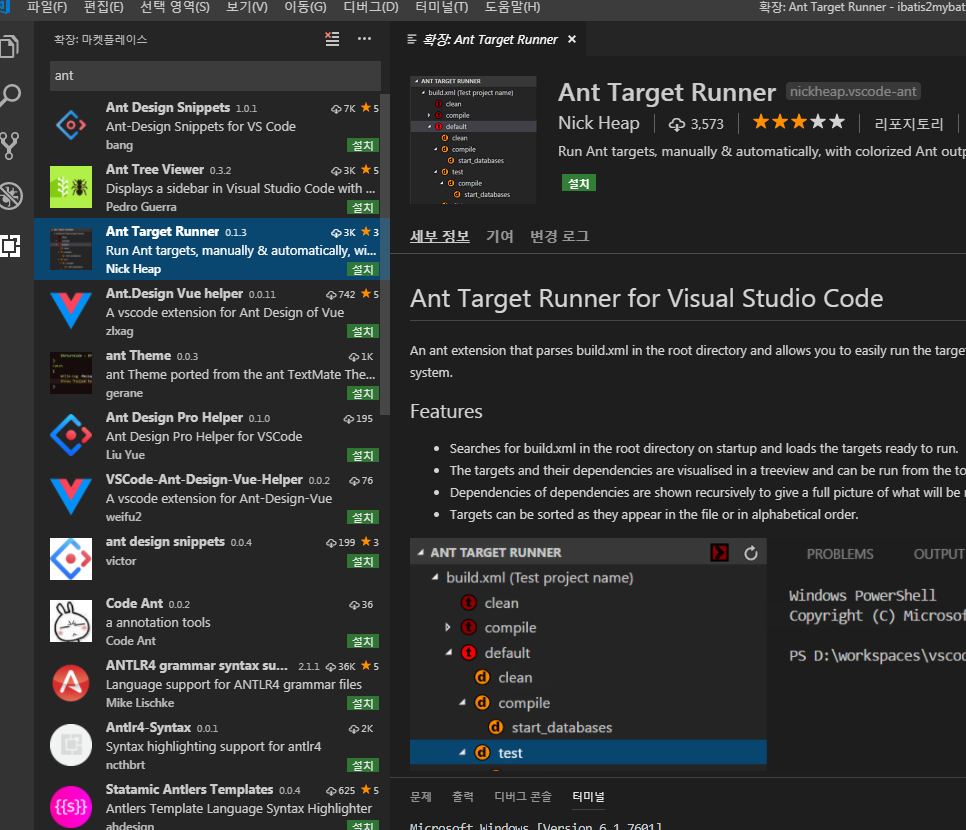
Task: Open the Debug view in activity bar
Action: click(x=10, y=196)
